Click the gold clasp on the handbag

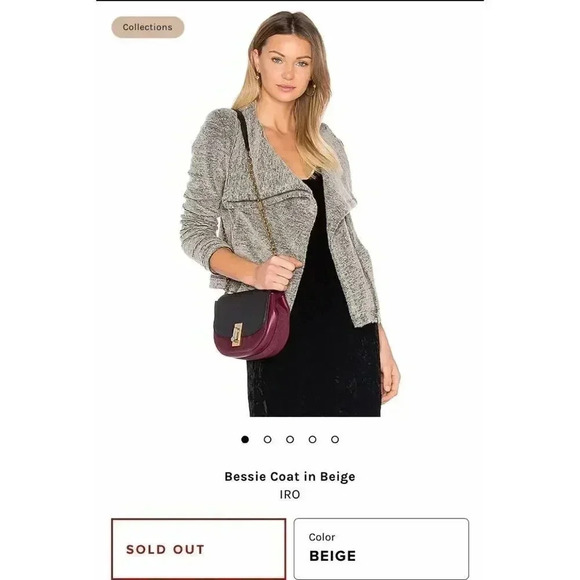(237, 335)
